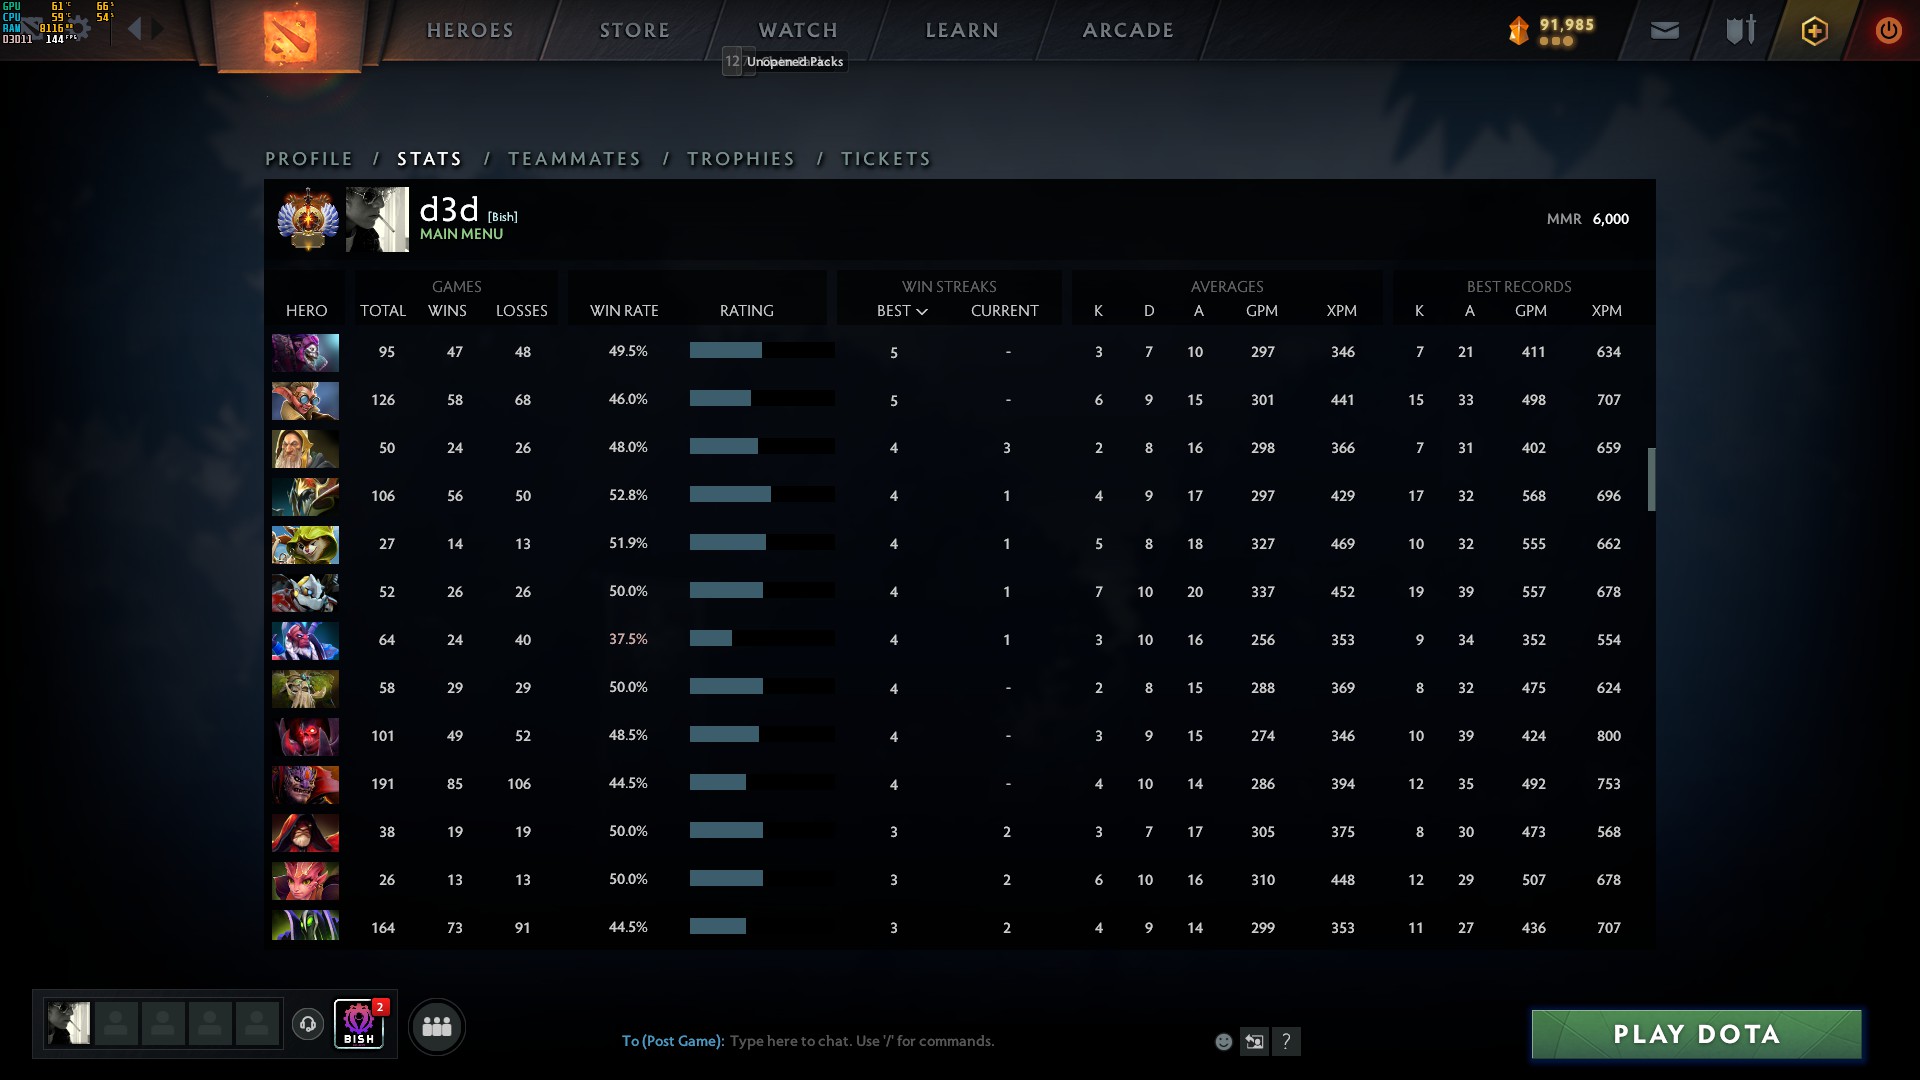Image resolution: width=1920 pixels, height=1080 pixels.
Task: Open the mail envelope icon
Action: point(1664,31)
